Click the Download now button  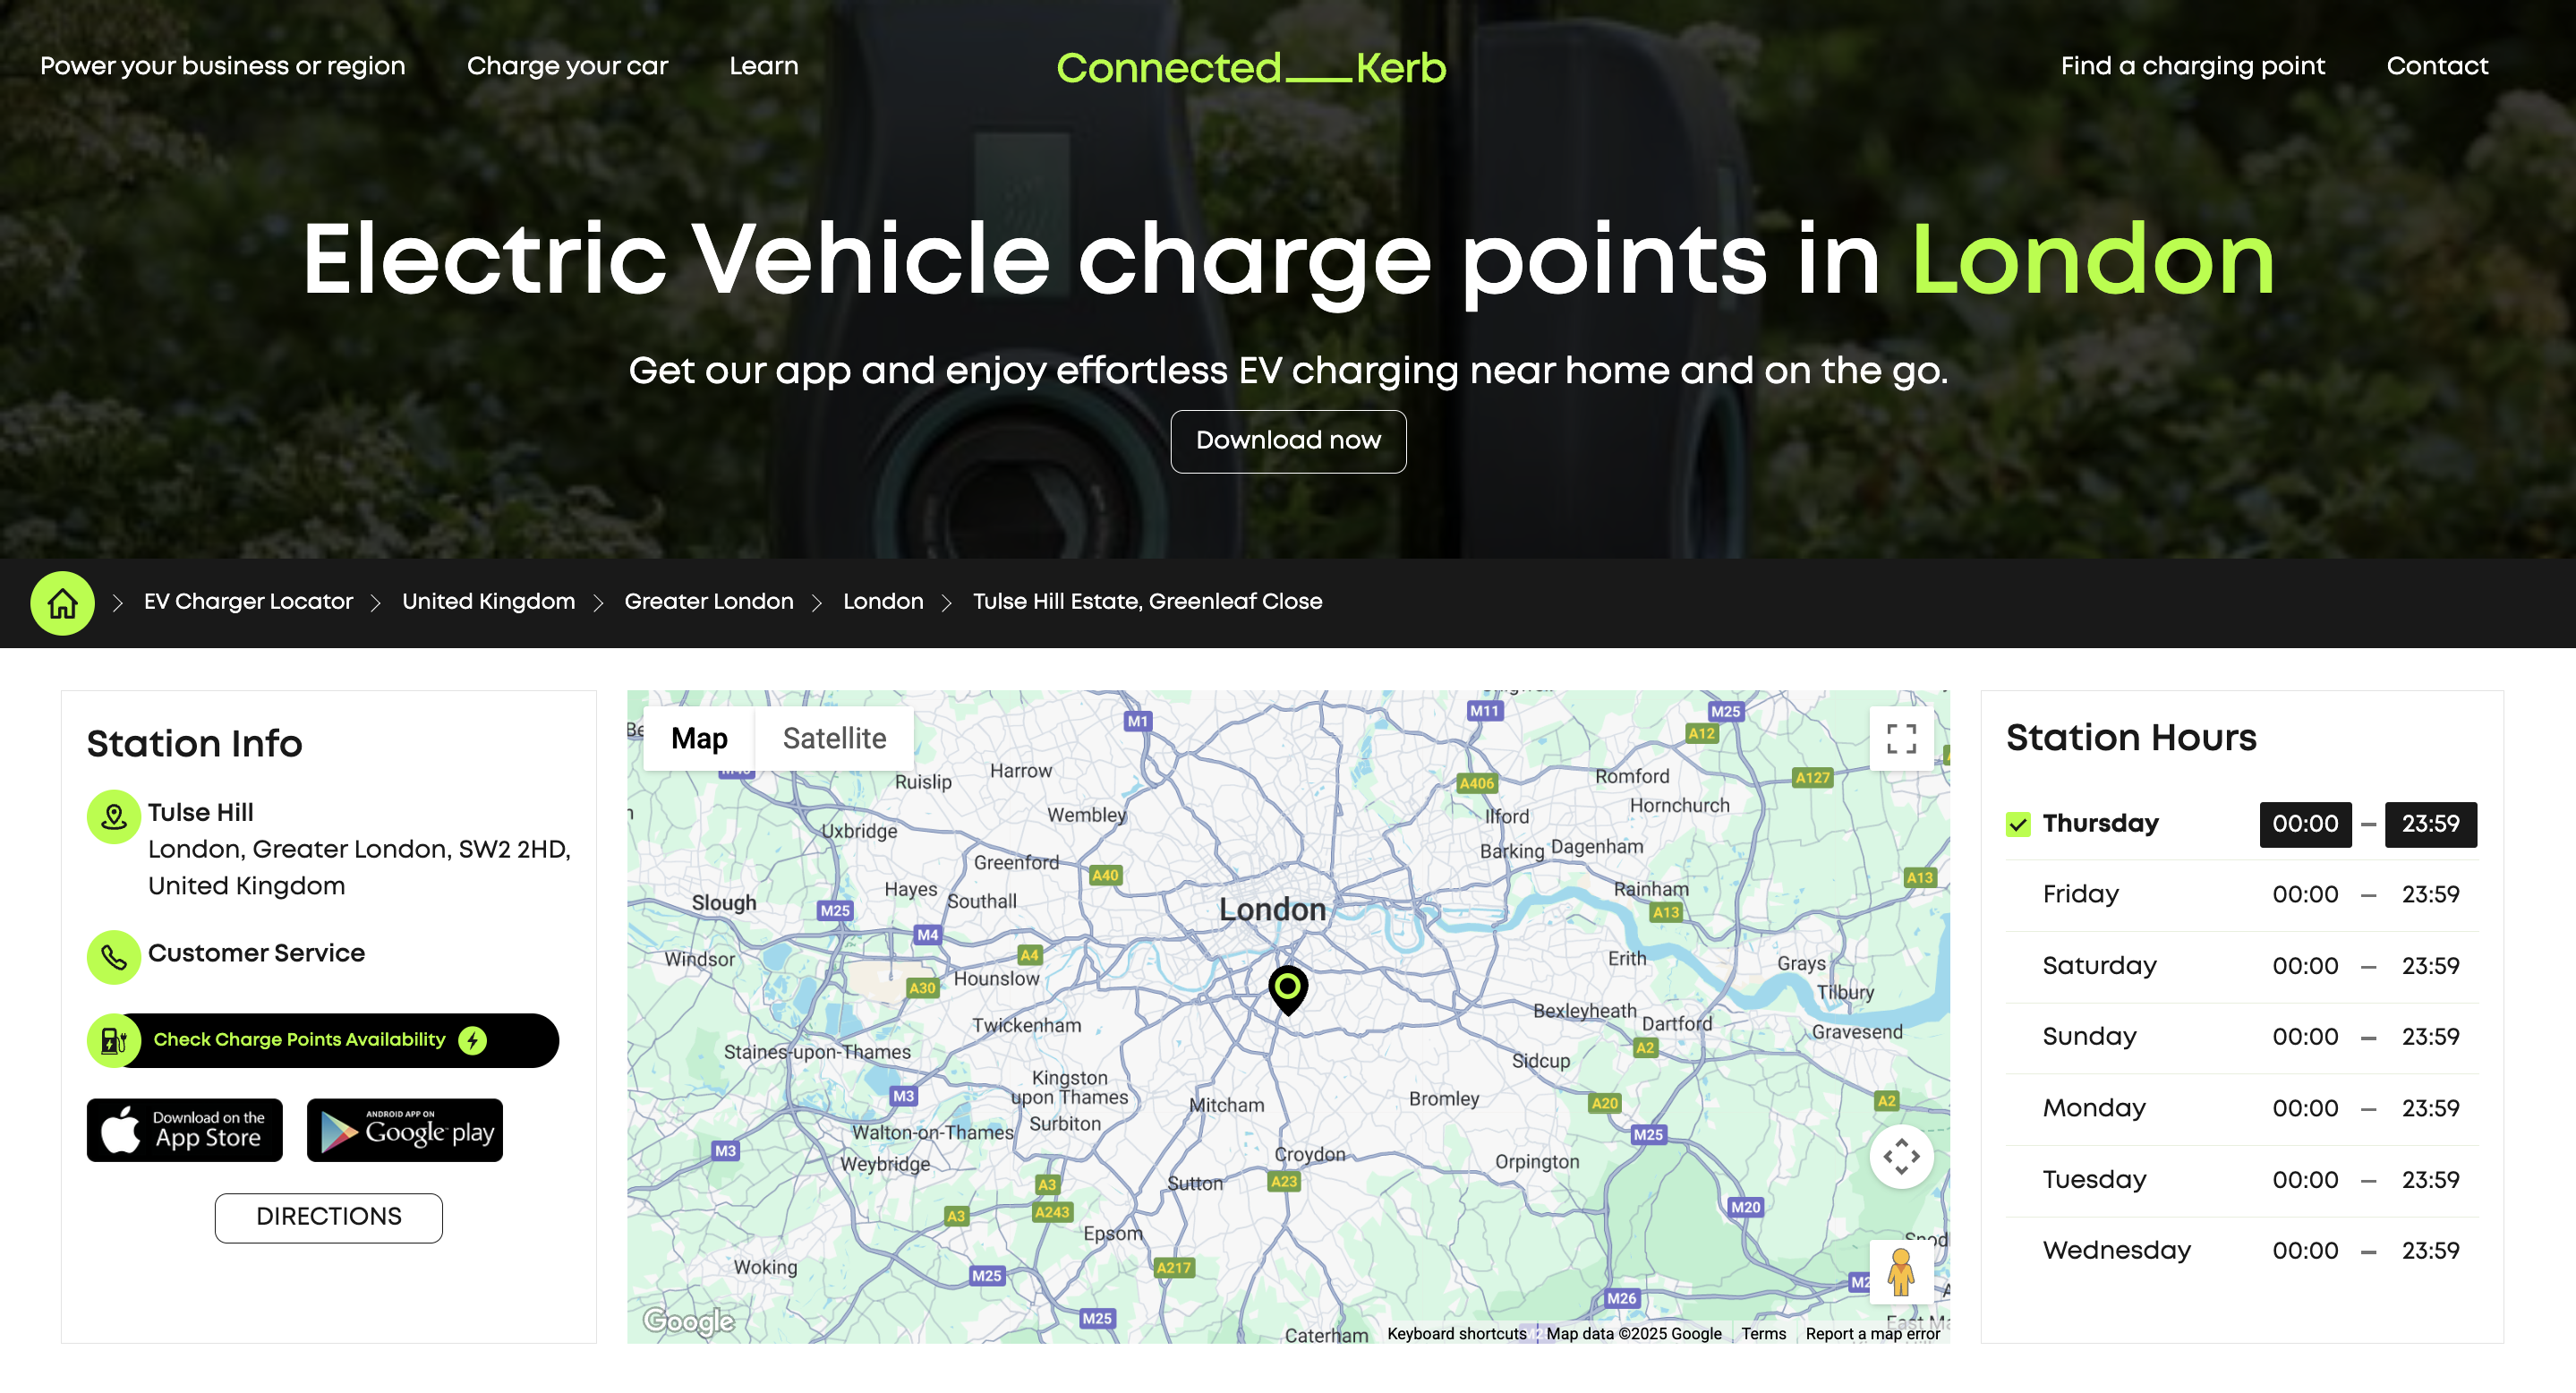pyautogui.click(x=1288, y=441)
